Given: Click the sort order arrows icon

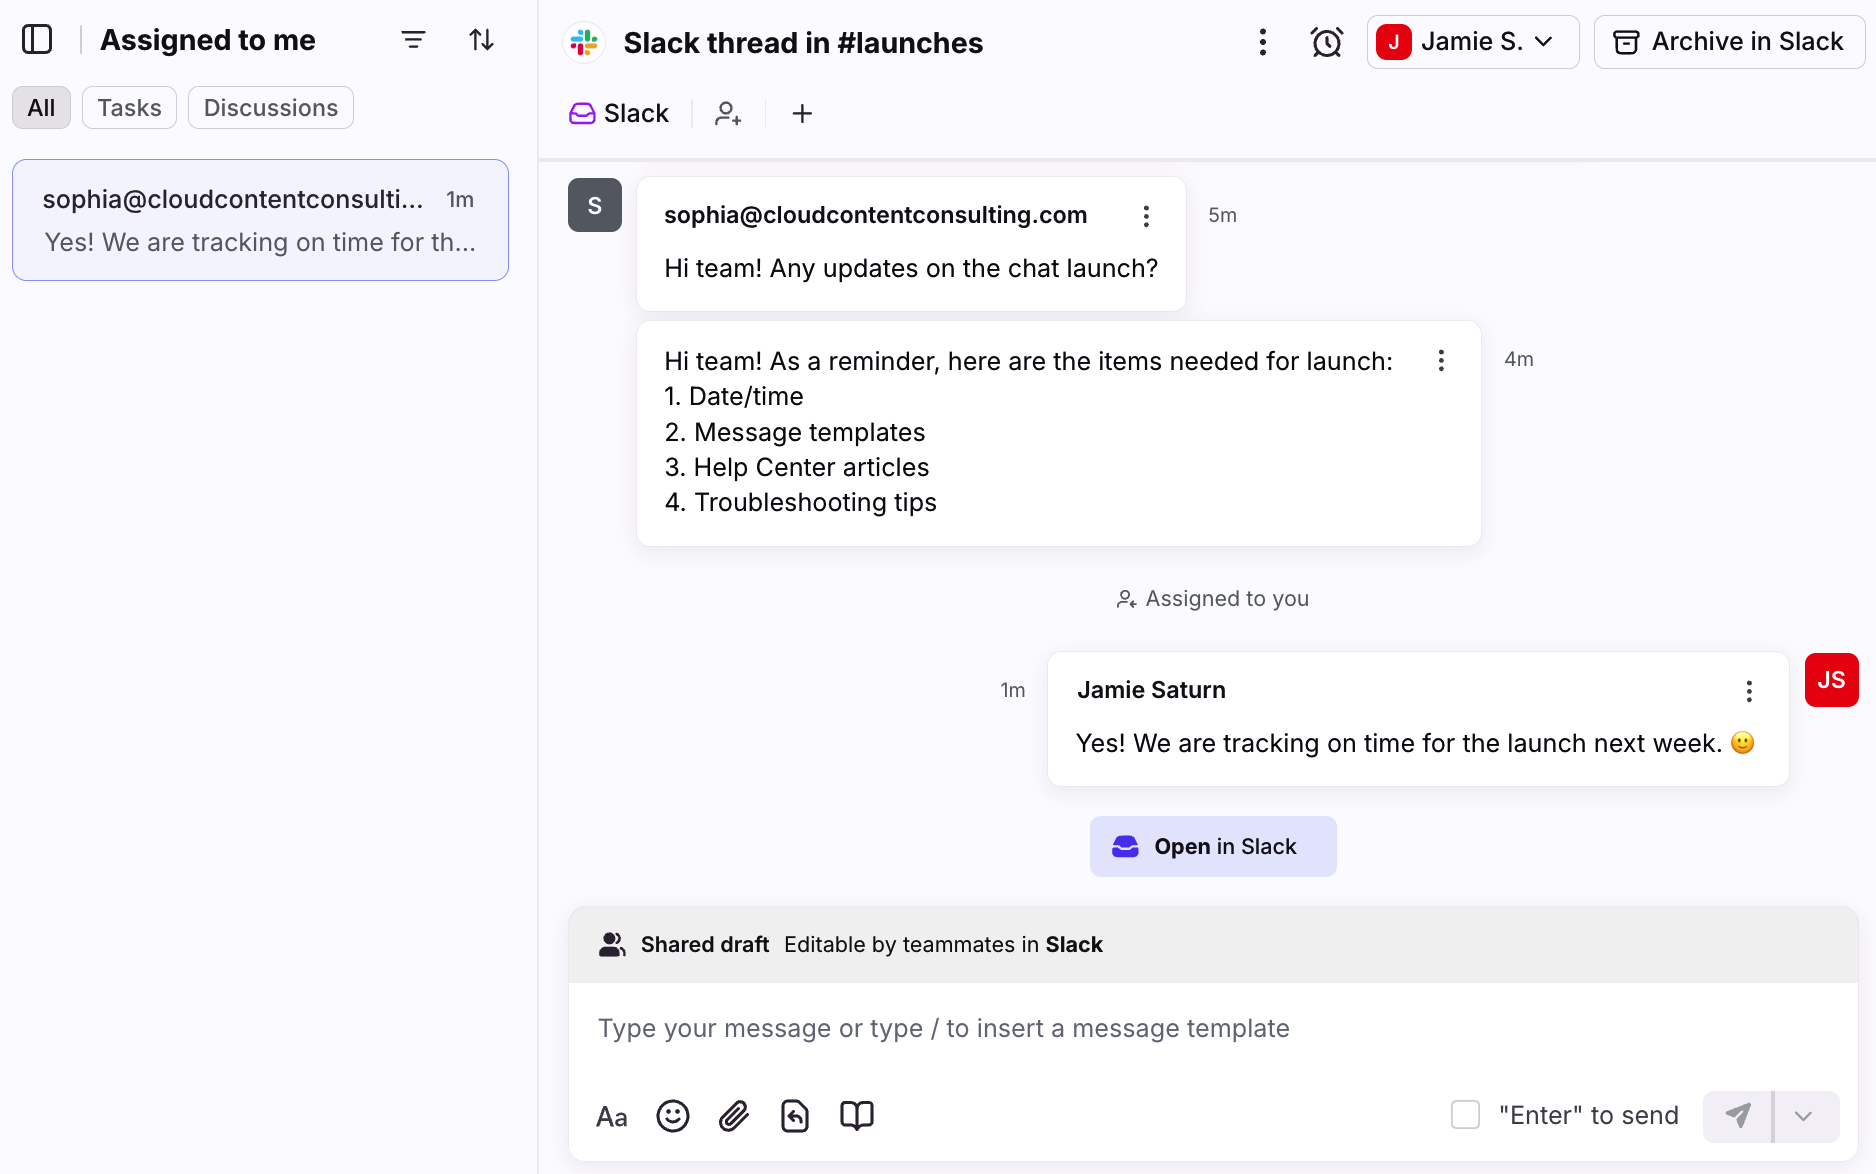Looking at the screenshot, I should [482, 40].
